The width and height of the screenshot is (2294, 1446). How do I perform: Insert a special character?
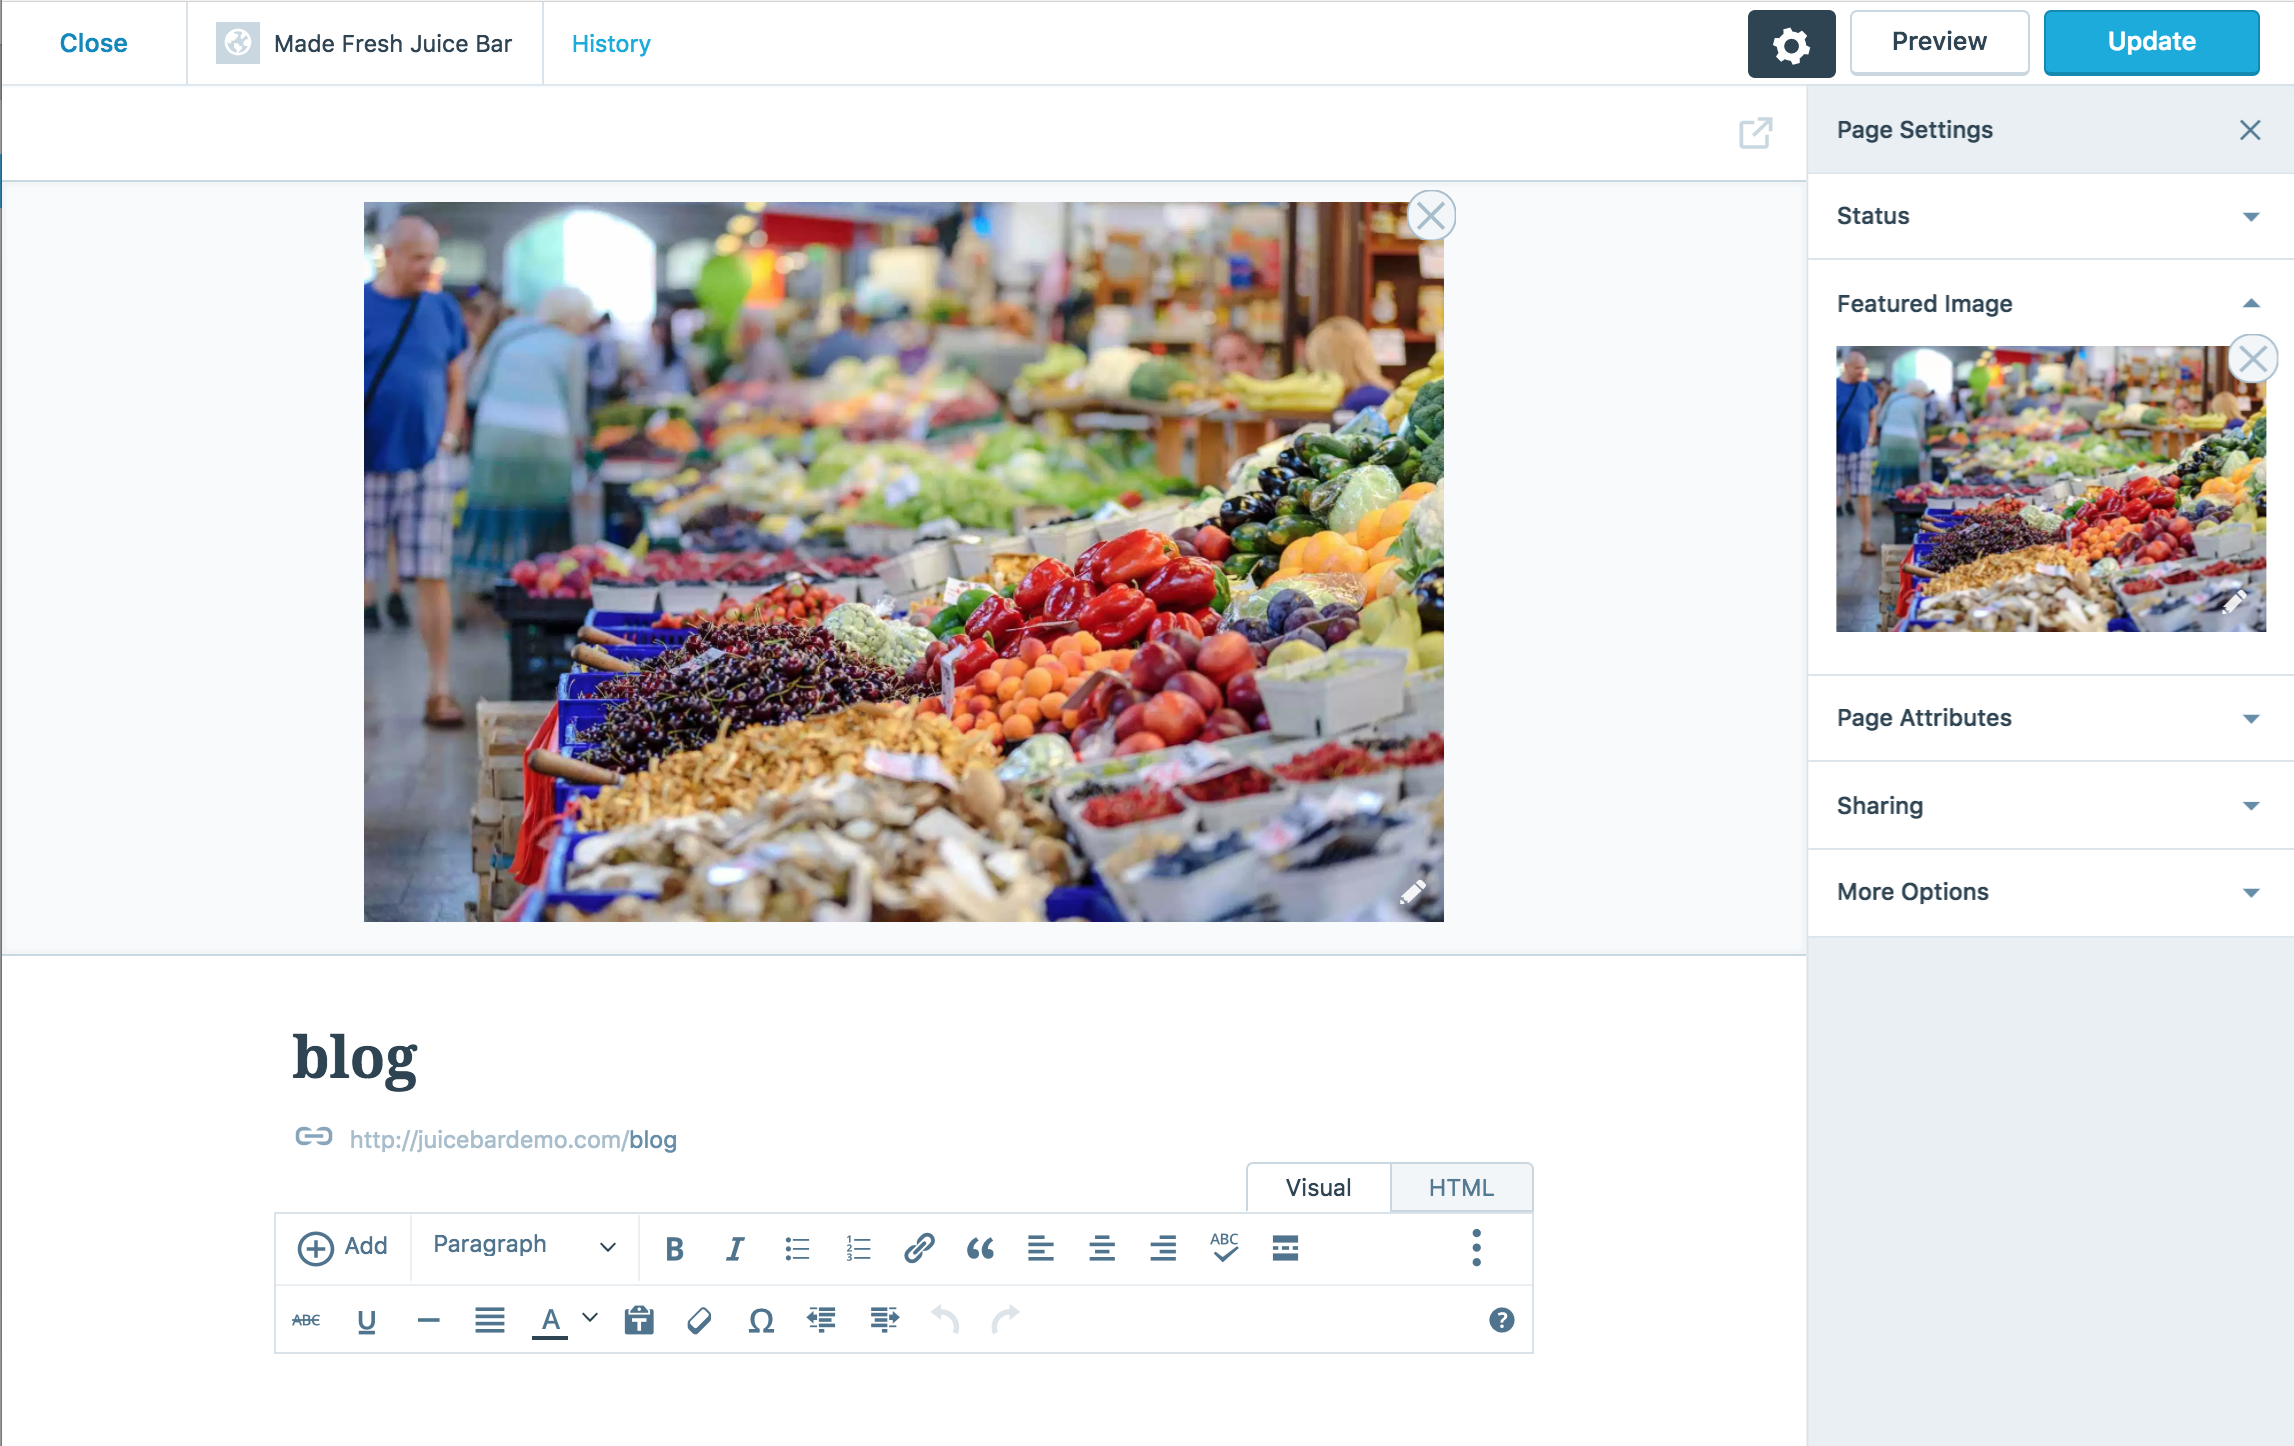tap(760, 1319)
